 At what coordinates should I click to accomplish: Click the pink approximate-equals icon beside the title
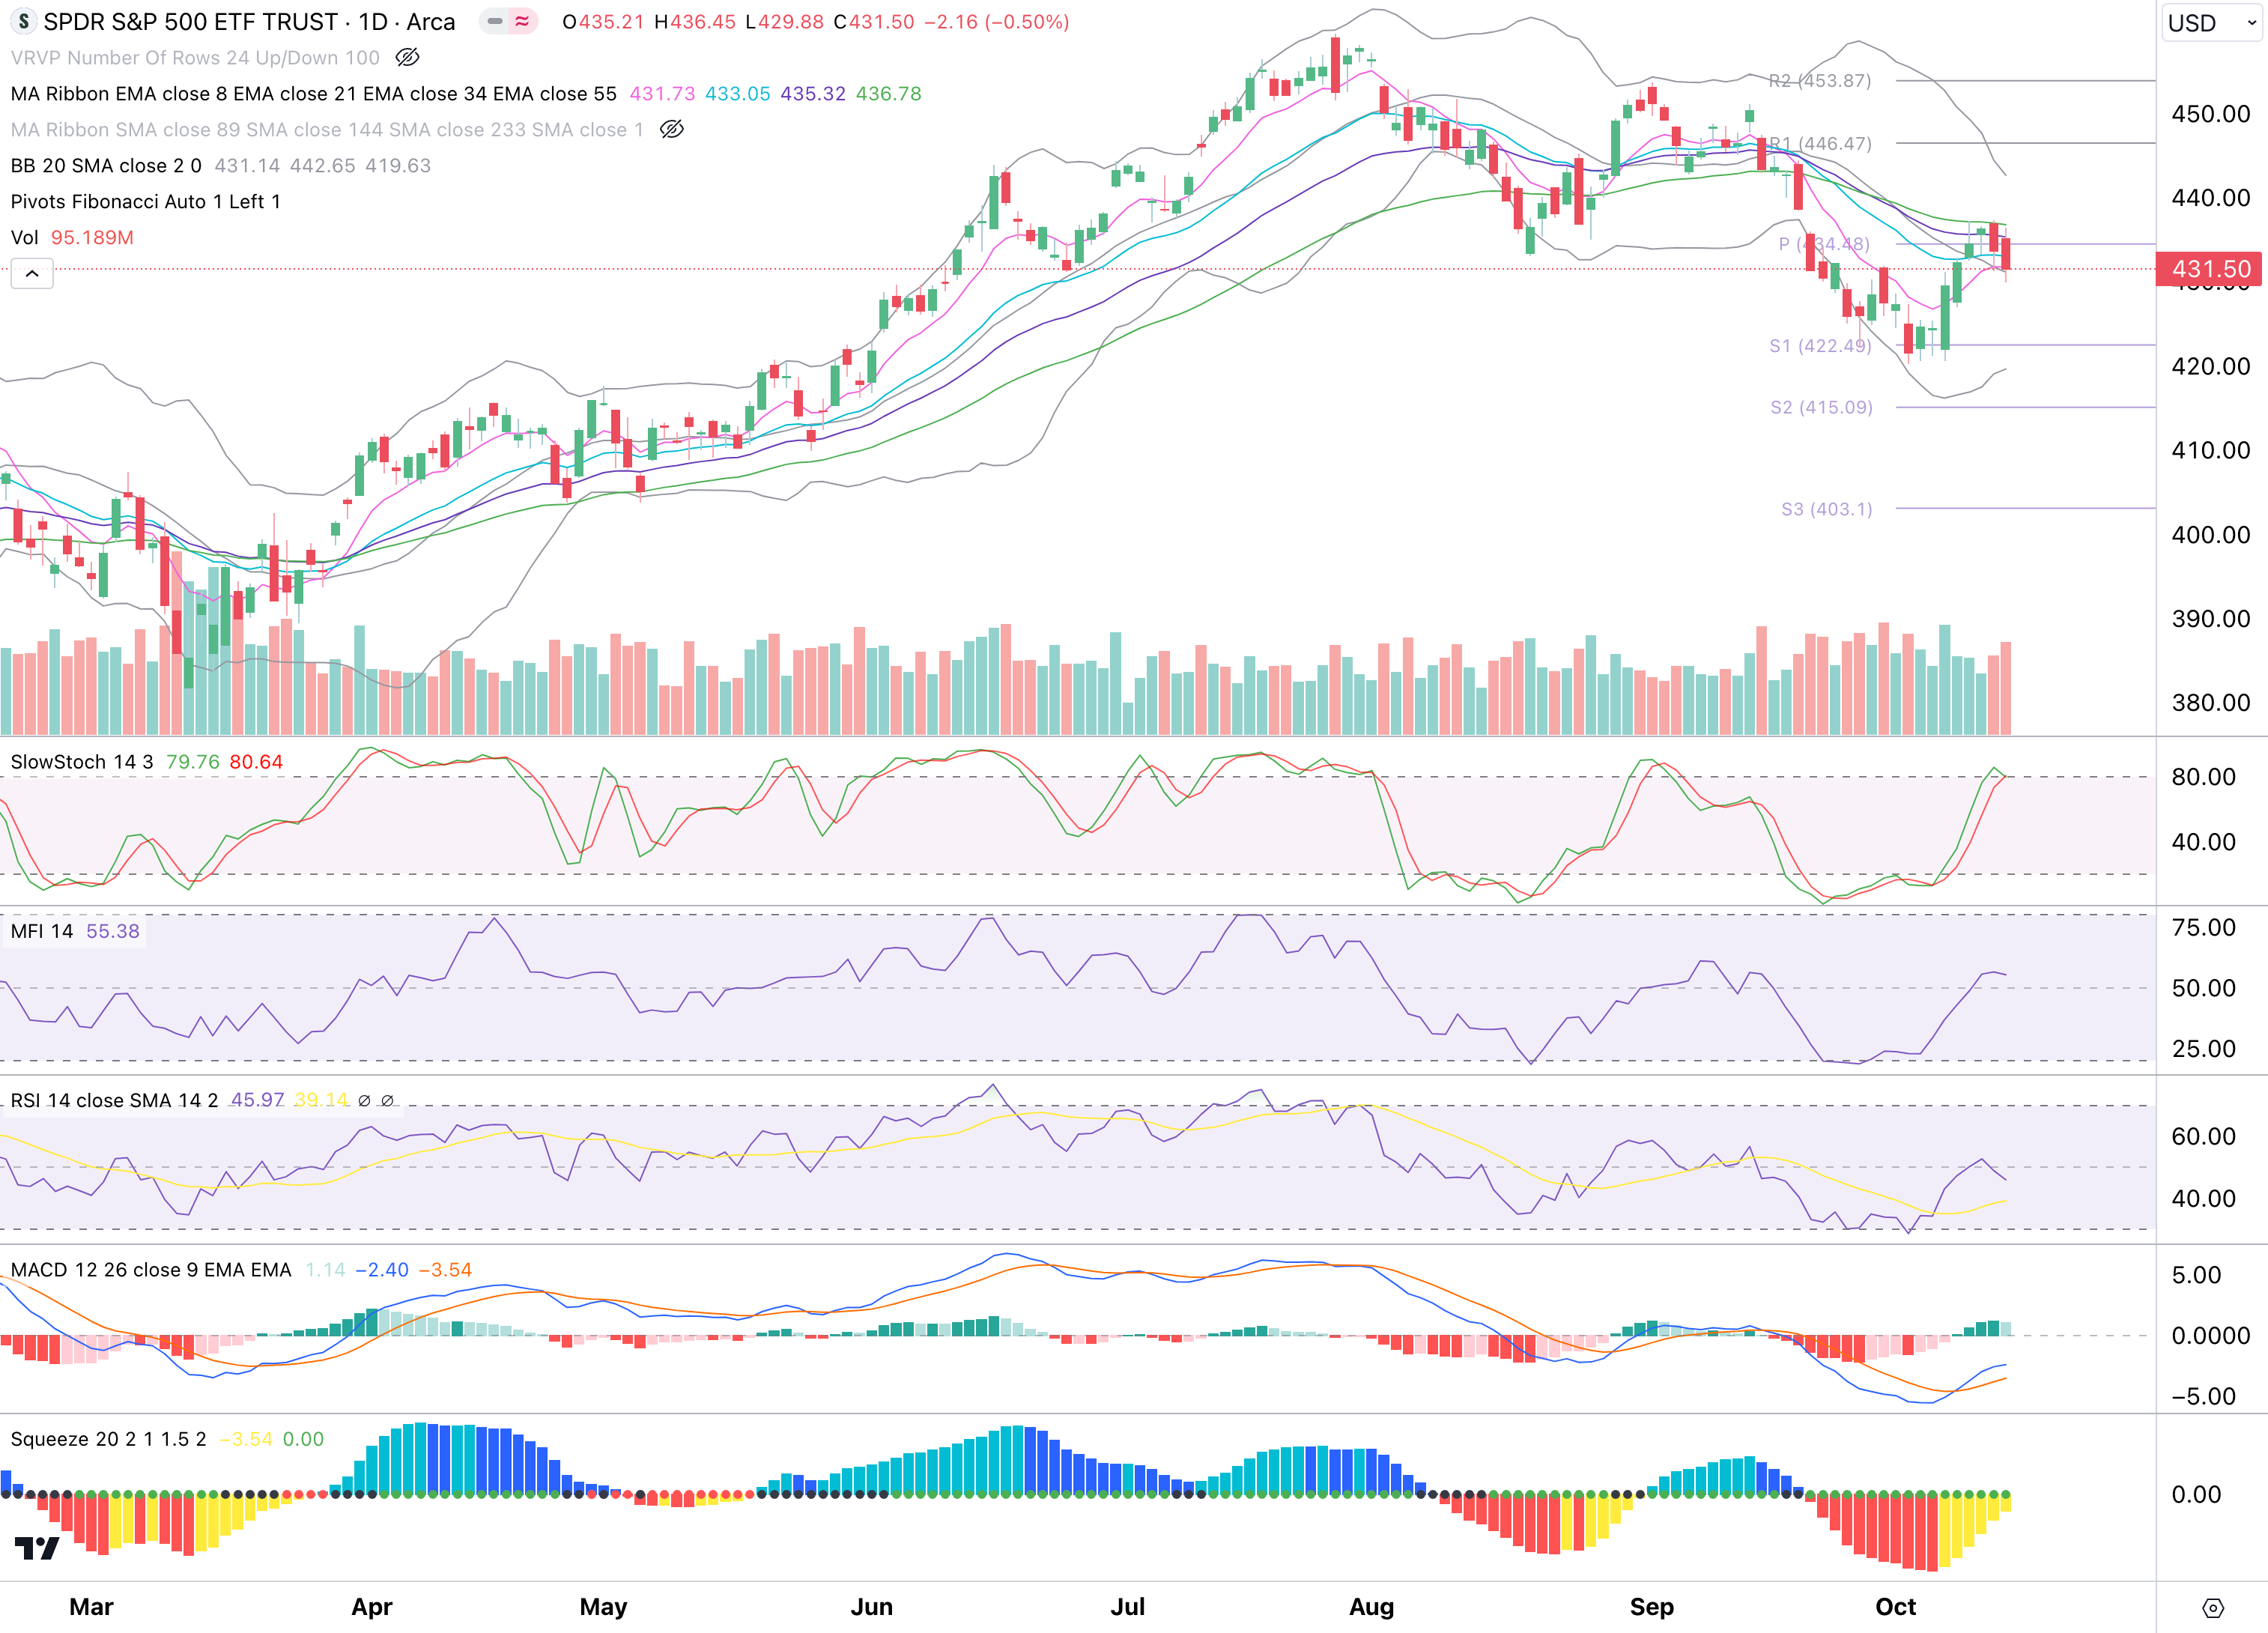pyautogui.click(x=522, y=21)
